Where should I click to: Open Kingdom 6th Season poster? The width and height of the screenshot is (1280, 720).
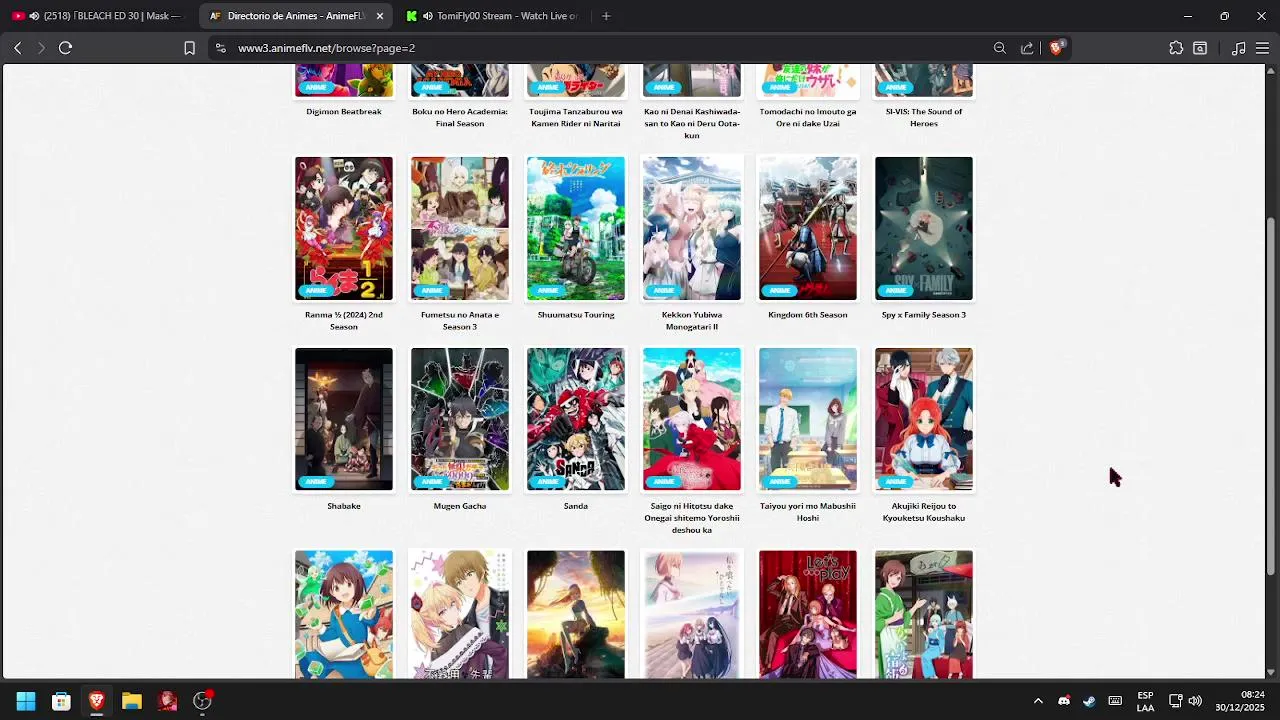tap(808, 228)
